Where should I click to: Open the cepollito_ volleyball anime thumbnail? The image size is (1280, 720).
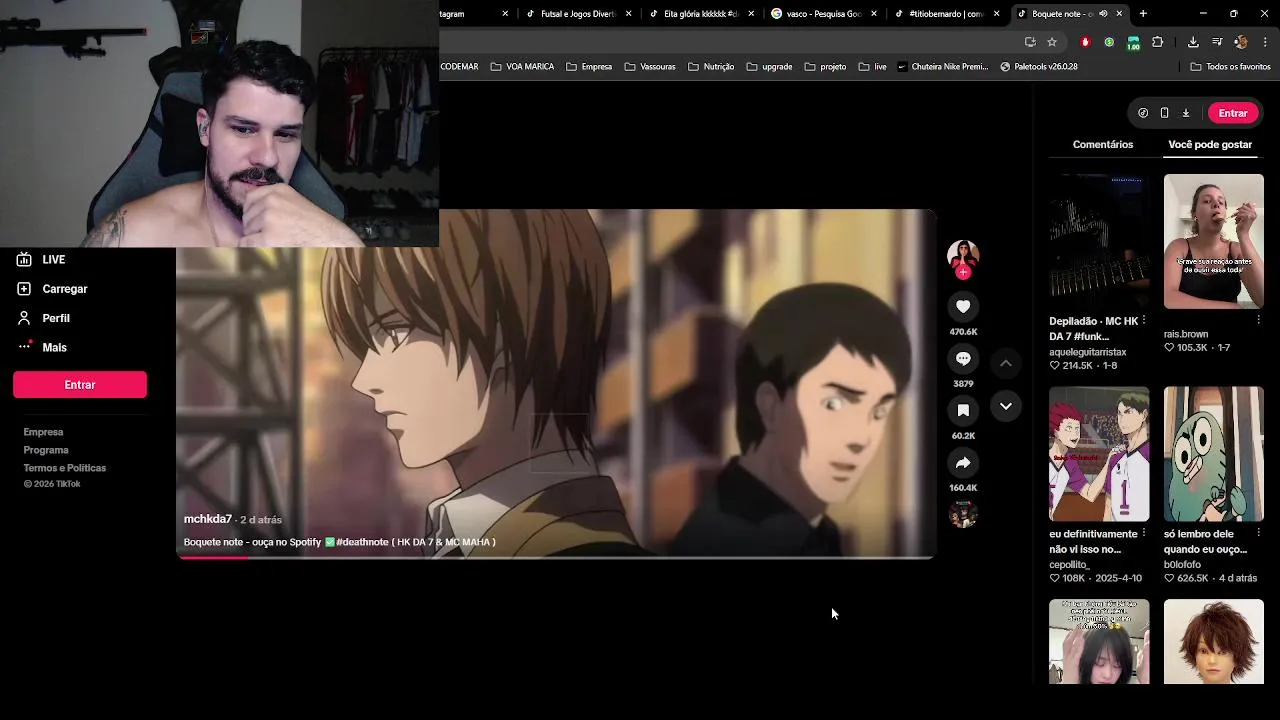[1099, 454]
